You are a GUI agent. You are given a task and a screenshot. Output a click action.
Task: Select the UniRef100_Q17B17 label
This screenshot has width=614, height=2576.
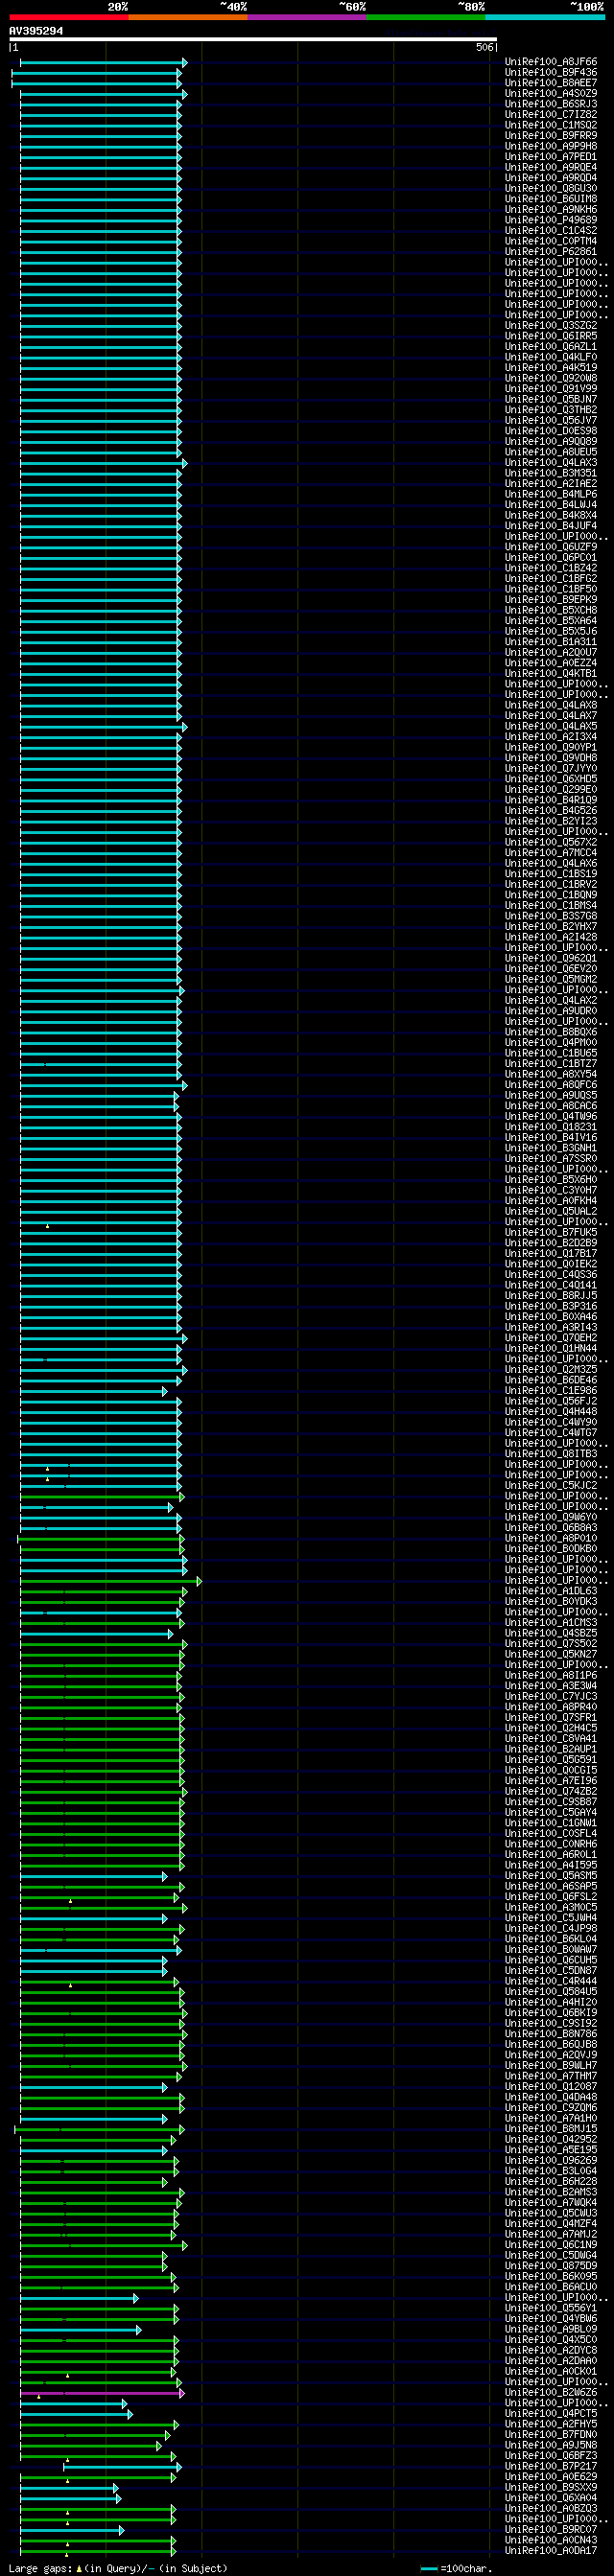(x=551, y=1253)
